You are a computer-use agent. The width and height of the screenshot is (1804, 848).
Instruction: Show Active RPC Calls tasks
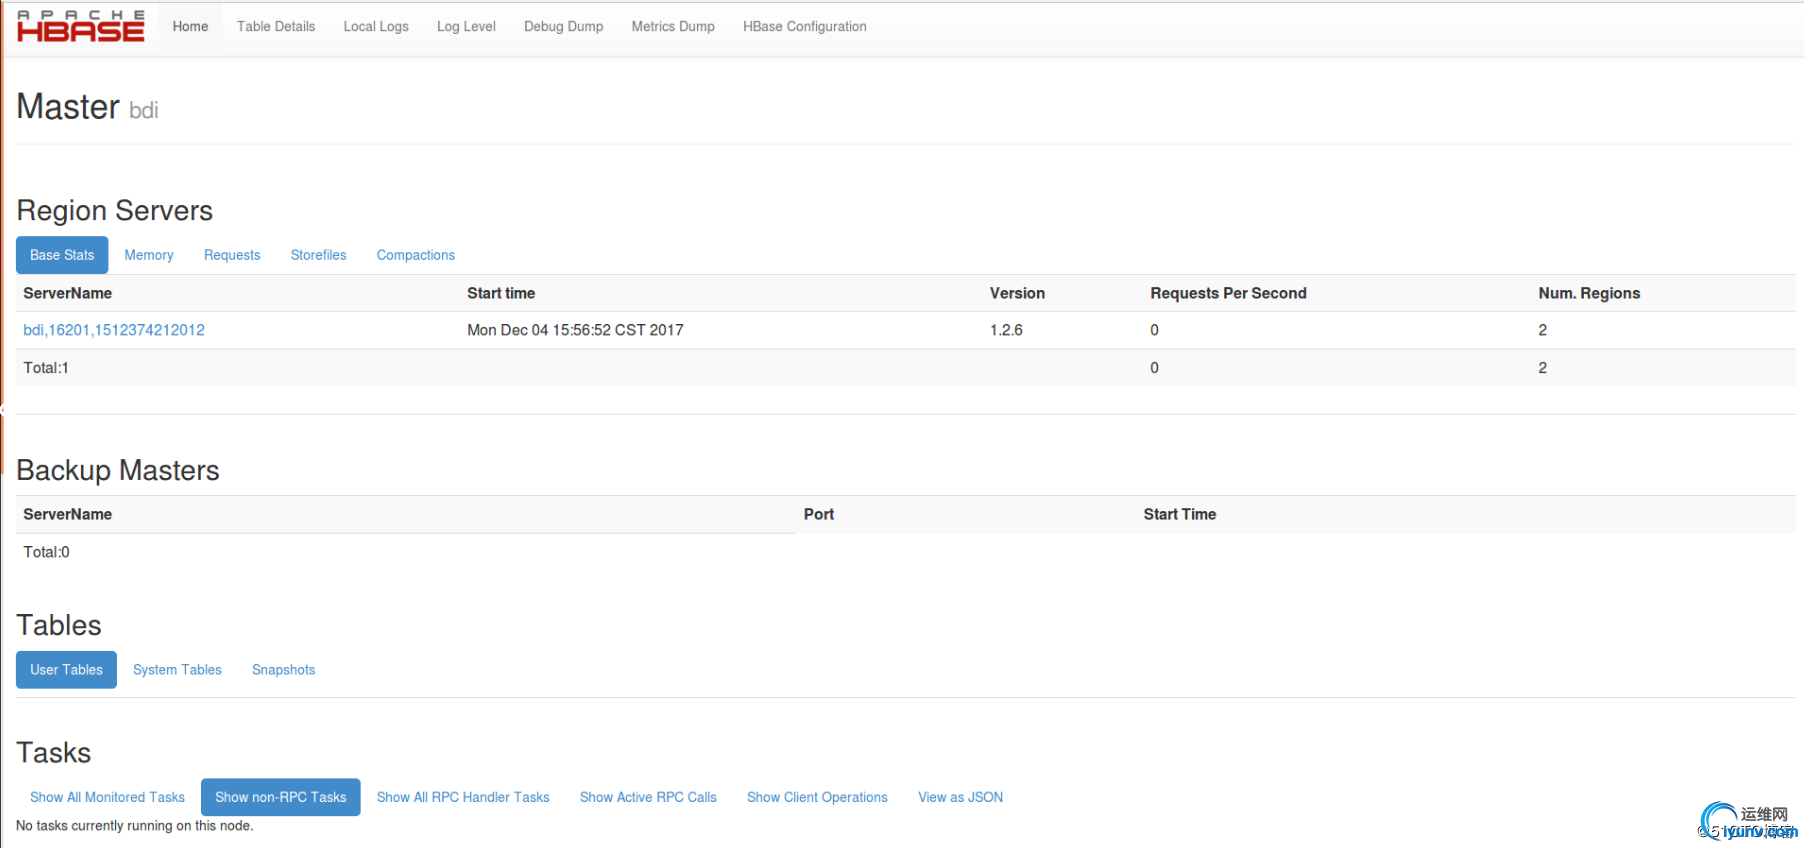648,797
